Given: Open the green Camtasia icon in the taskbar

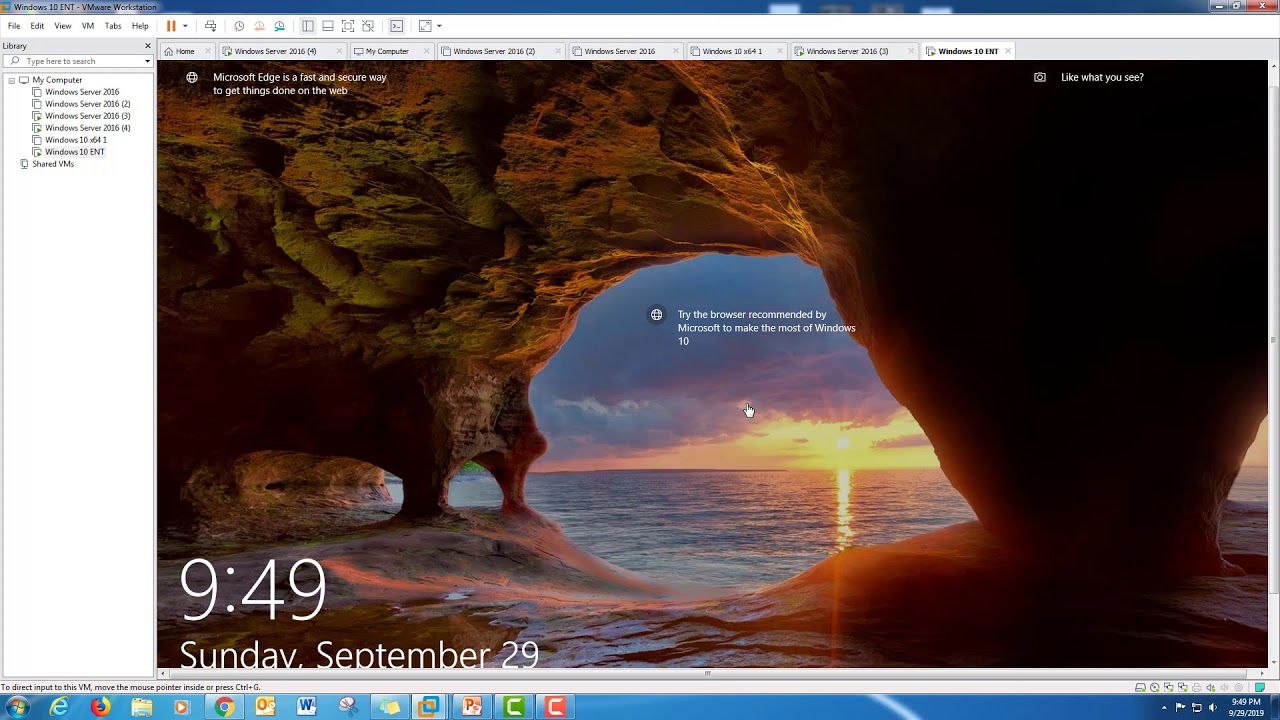Looking at the screenshot, I should (514, 707).
